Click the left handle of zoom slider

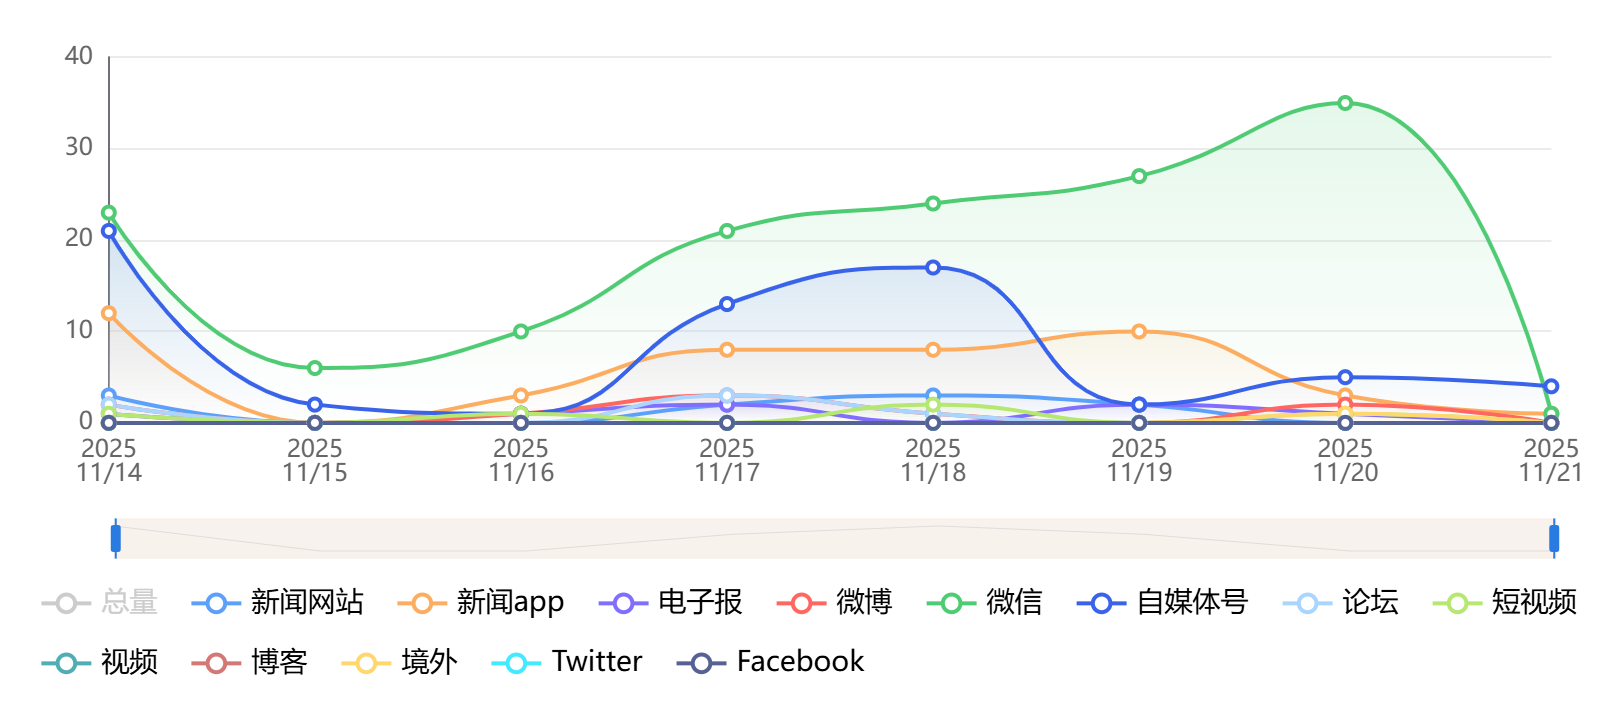(116, 538)
